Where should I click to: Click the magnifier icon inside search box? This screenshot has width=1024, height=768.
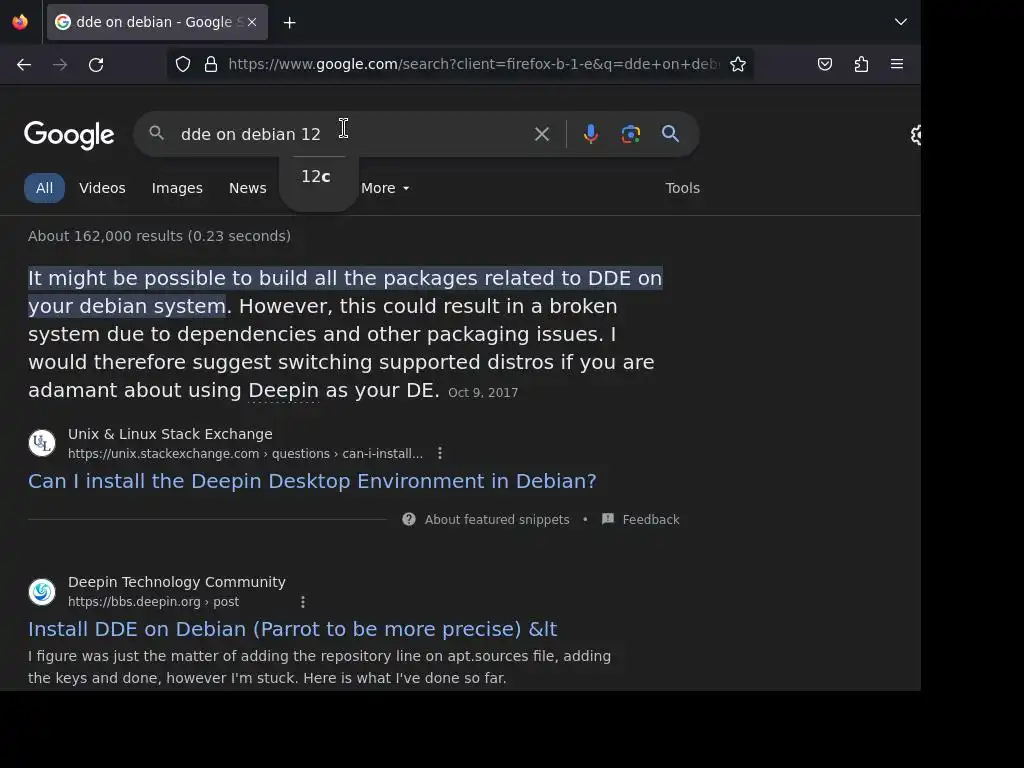tap(156, 133)
